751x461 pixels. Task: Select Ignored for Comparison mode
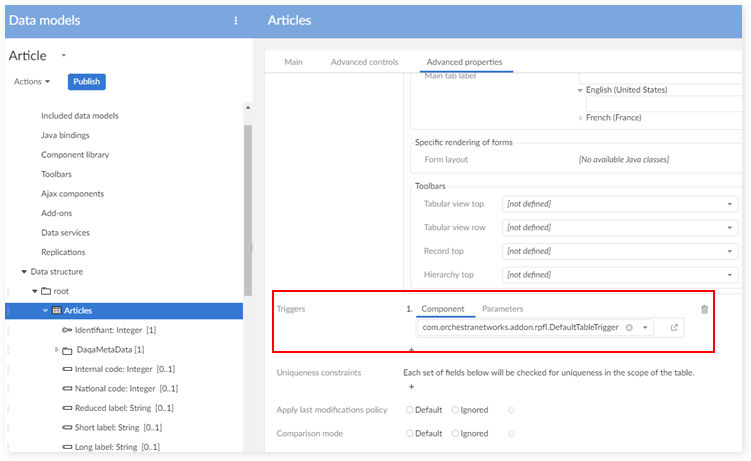tap(455, 433)
